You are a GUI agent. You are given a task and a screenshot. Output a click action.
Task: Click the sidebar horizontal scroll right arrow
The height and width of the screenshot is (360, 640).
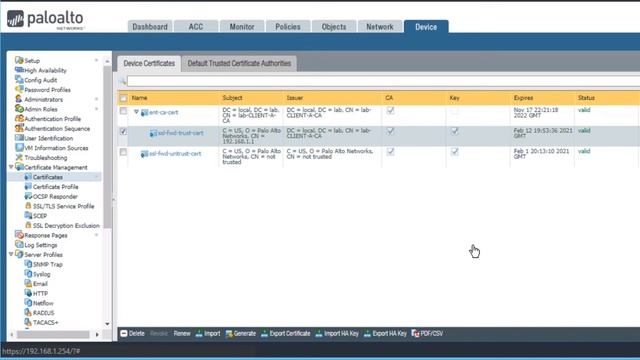click(97, 335)
